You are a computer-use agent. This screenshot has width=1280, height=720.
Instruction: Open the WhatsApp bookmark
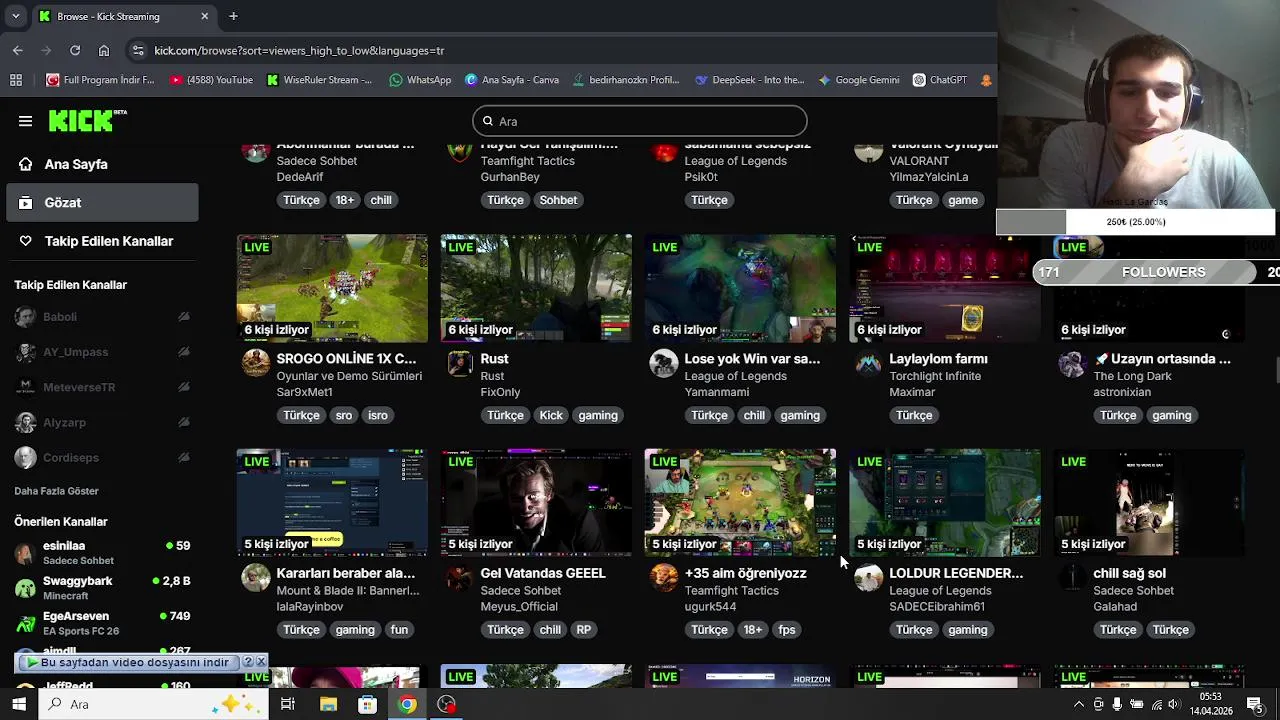pyautogui.click(x=420, y=80)
